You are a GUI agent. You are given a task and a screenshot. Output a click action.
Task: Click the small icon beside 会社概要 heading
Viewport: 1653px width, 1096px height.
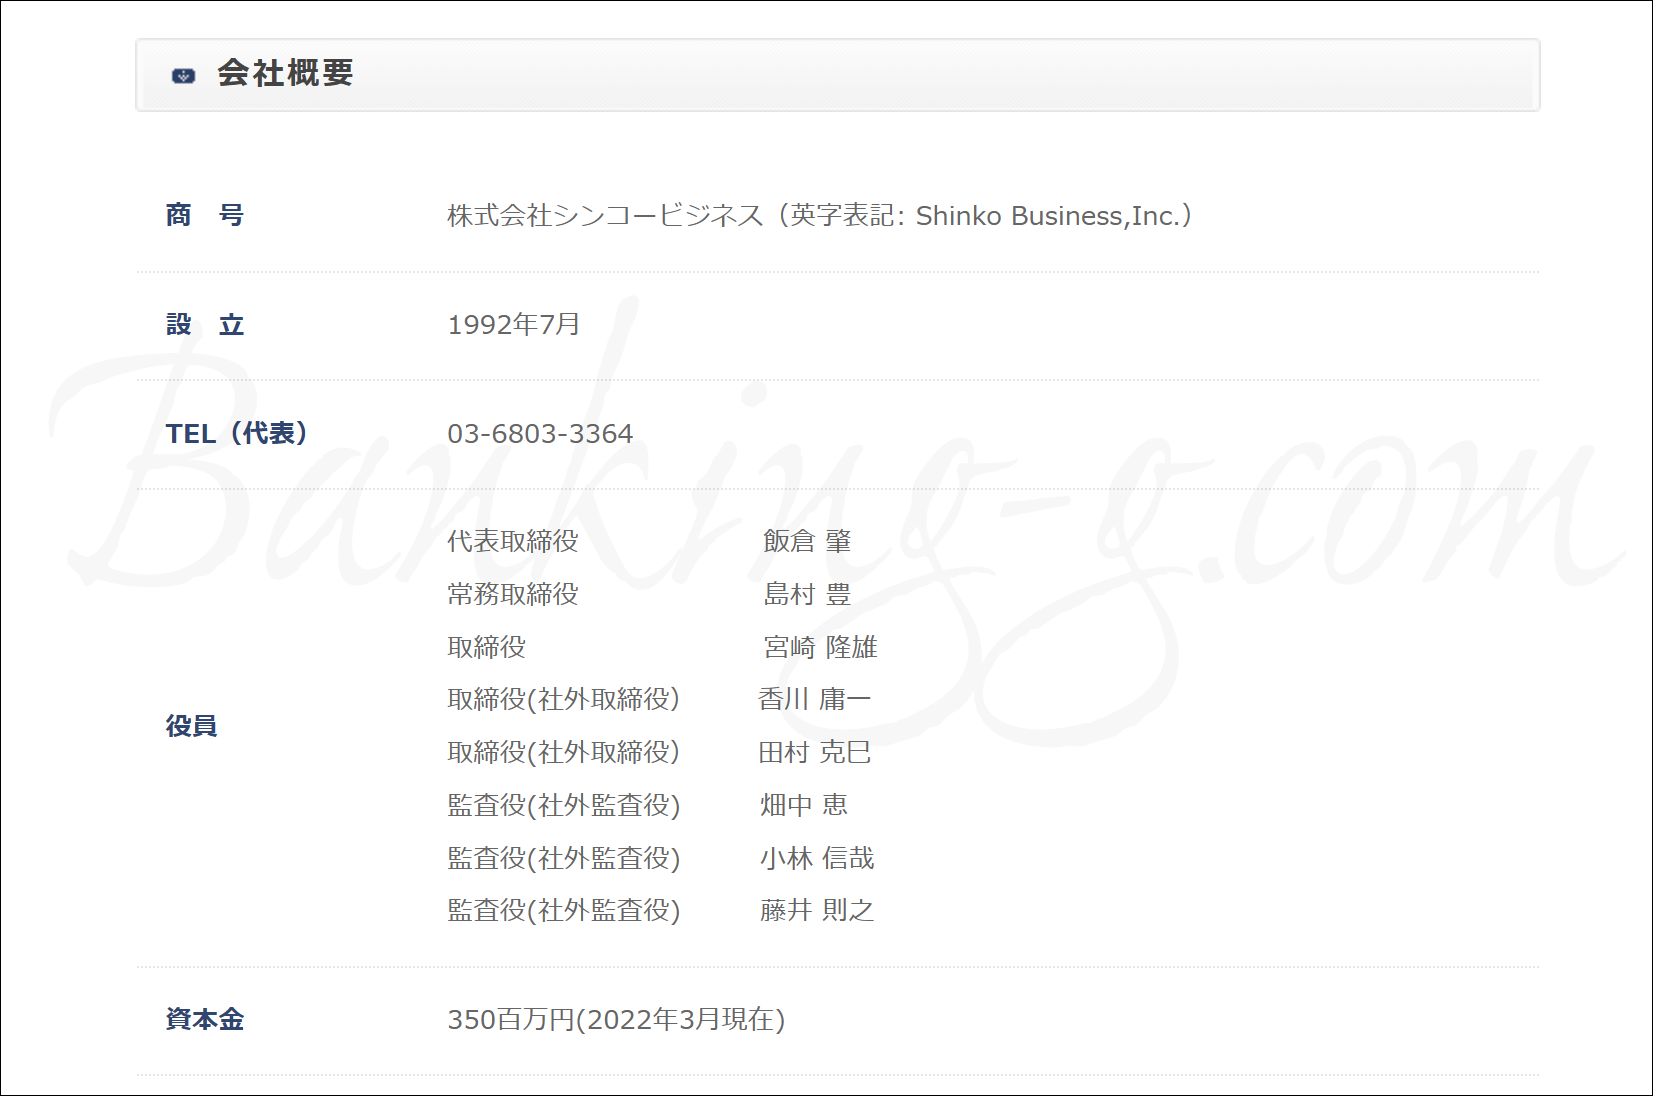[x=184, y=75]
